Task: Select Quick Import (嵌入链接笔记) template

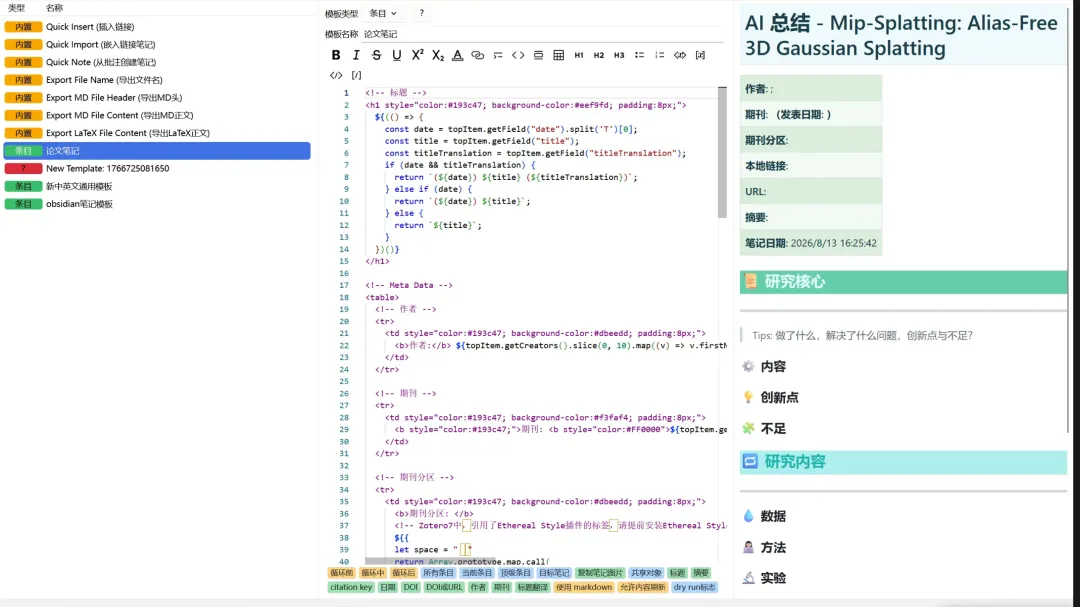Action: pos(157,44)
